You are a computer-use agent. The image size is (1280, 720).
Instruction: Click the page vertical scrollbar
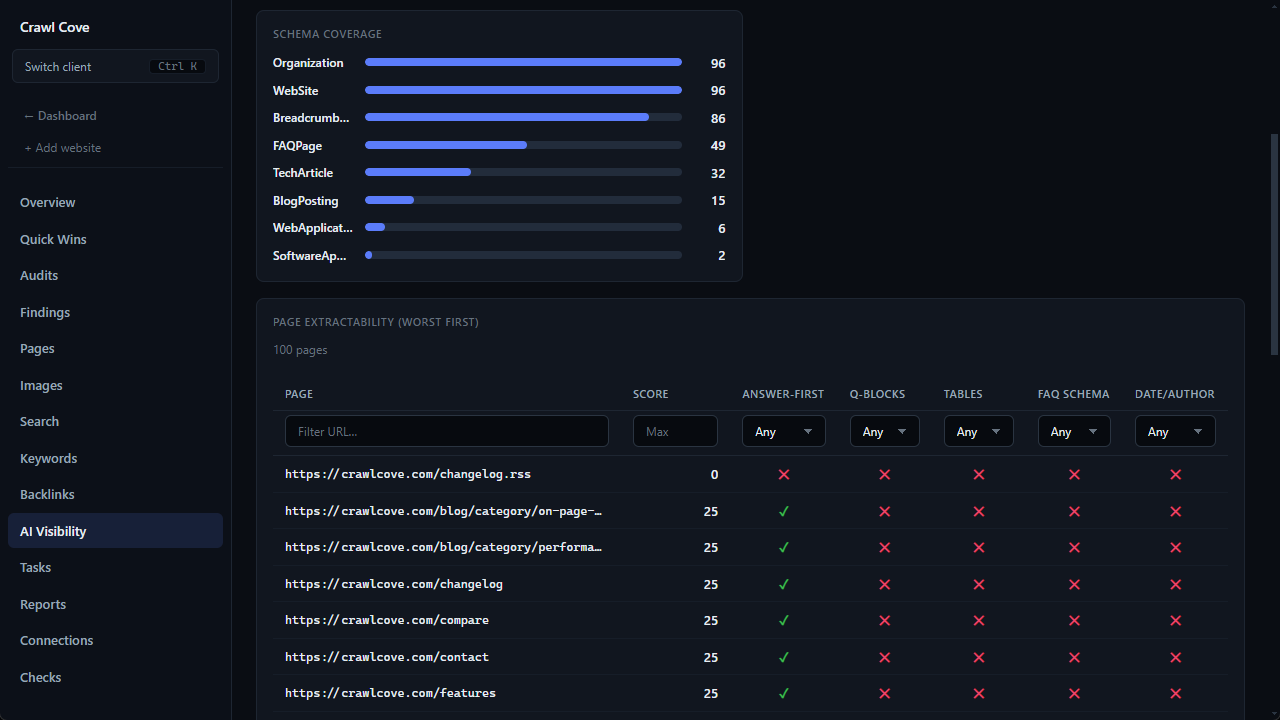tap(1274, 245)
